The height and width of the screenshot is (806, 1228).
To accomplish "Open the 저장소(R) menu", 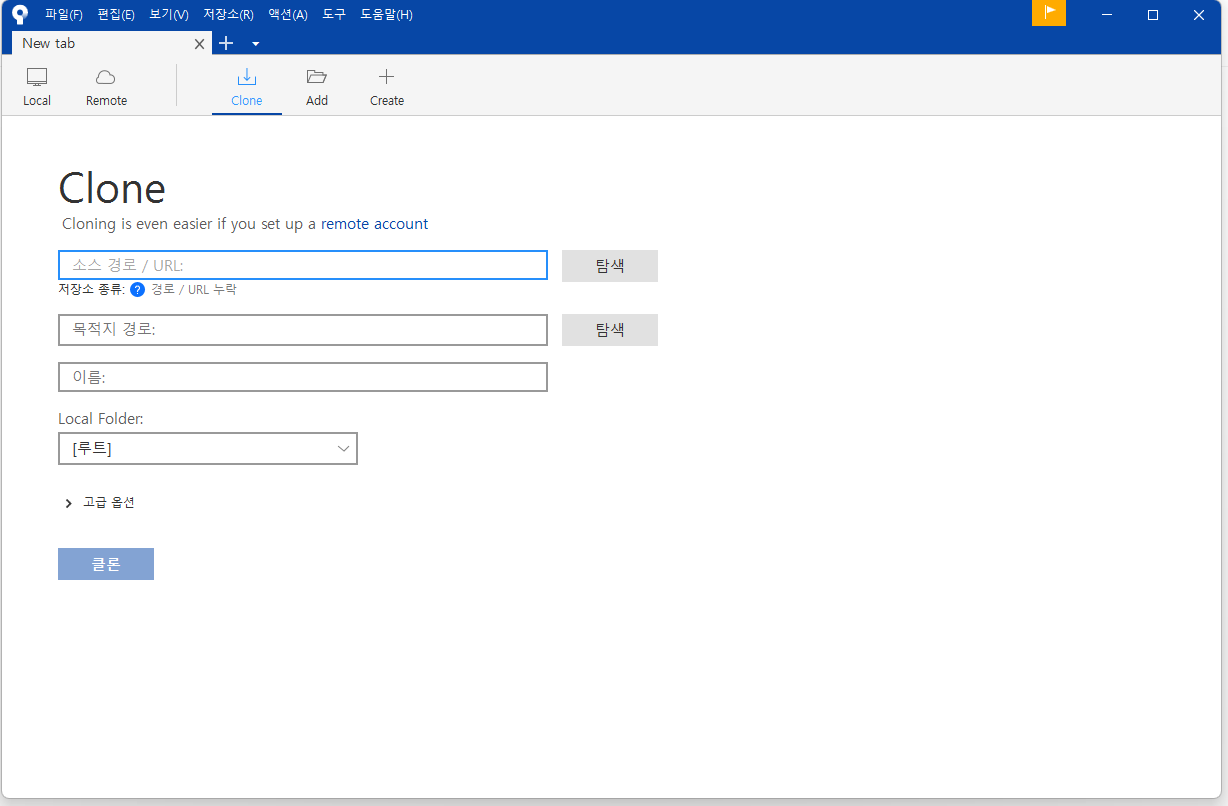I will pyautogui.click(x=228, y=15).
